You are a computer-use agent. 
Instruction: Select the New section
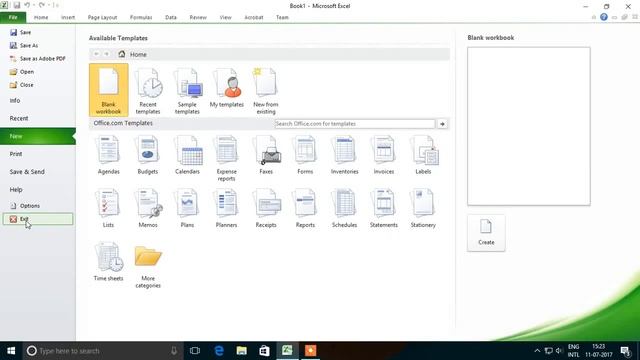[38, 136]
